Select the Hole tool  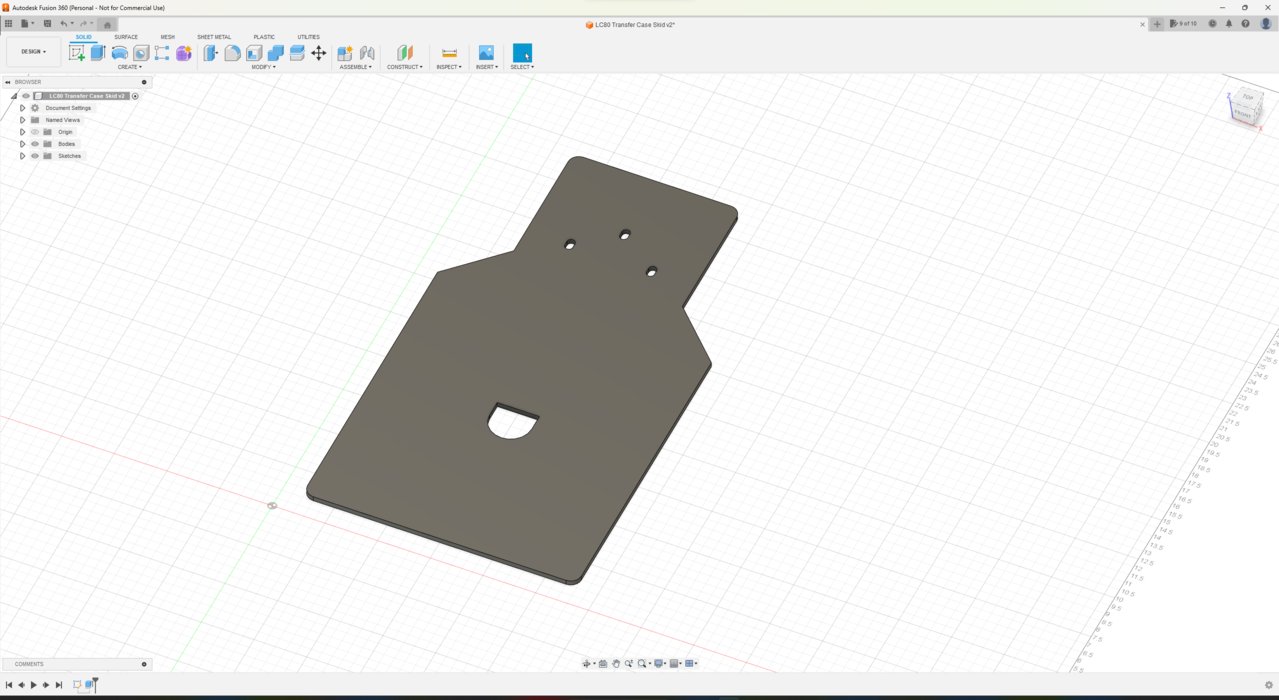tap(141, 53)
